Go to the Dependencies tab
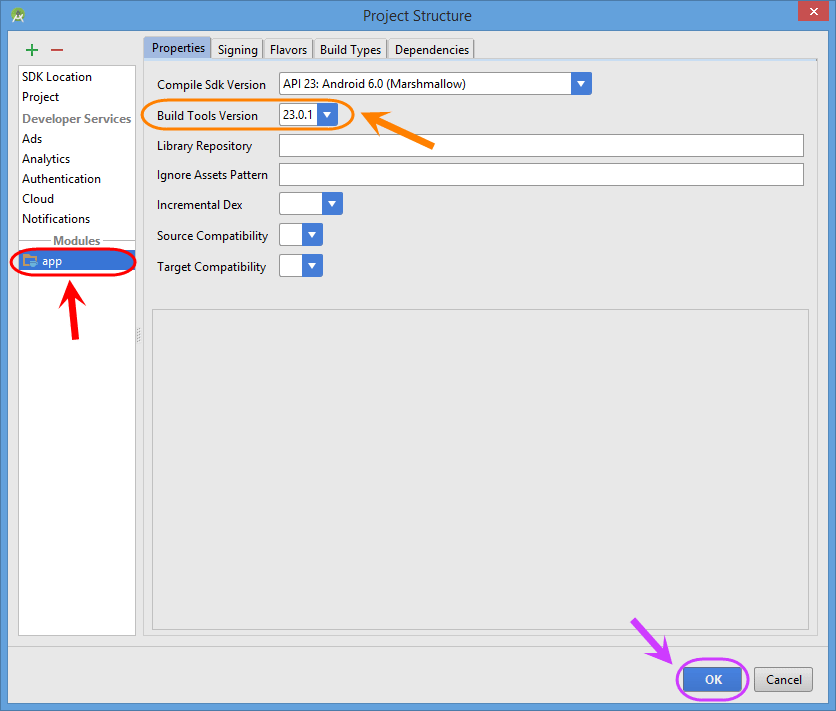The width and height of the screenshot is (836, 711). pos(431,50)
